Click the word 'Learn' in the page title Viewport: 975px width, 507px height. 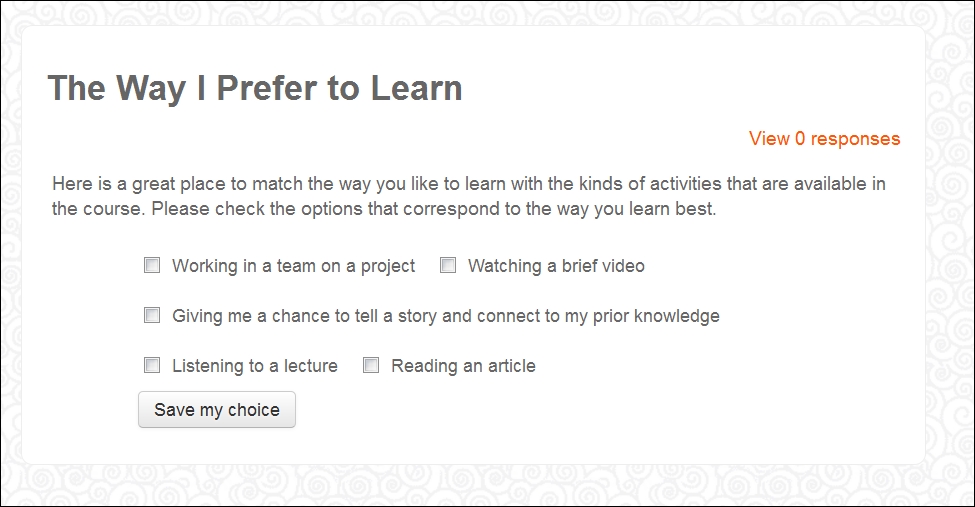pyautogui.click(x=417, y=88)
